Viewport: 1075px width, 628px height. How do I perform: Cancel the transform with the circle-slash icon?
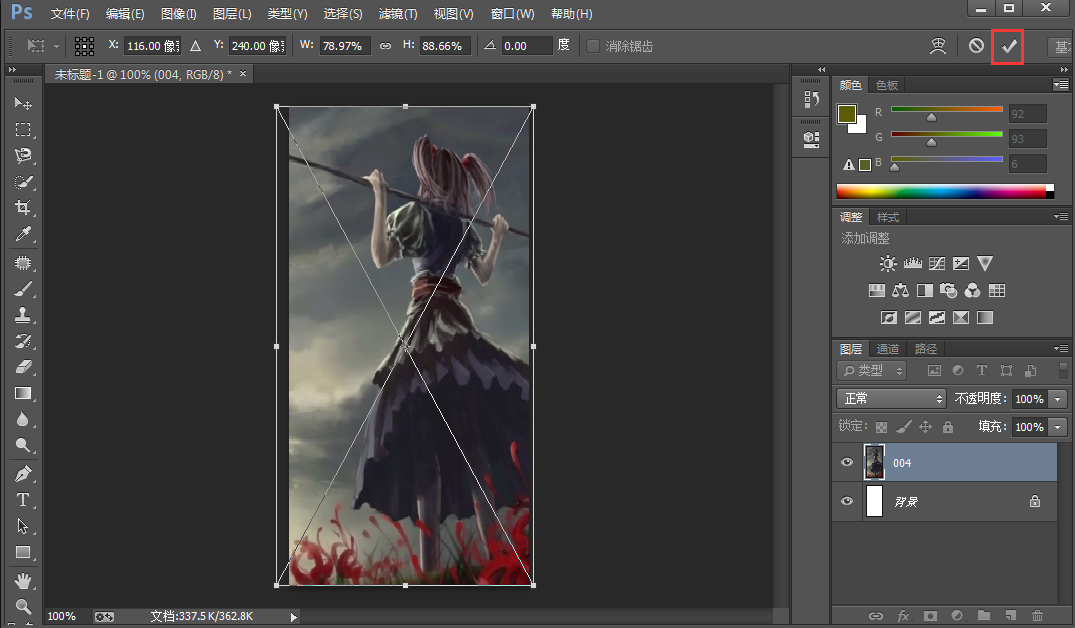(x=976, y=46)
